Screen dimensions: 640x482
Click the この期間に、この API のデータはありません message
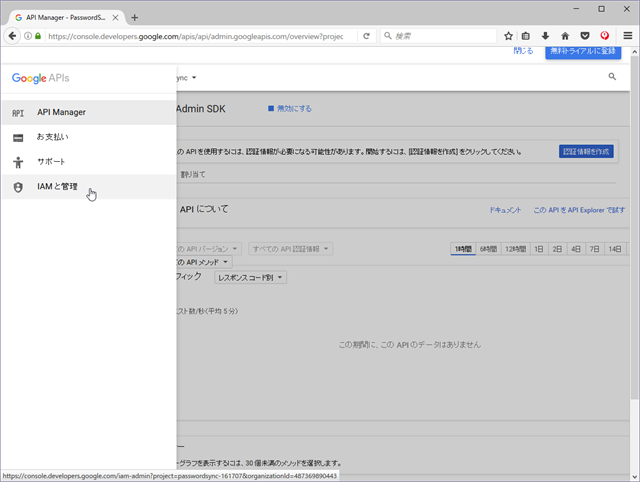(x=409, y=345)
